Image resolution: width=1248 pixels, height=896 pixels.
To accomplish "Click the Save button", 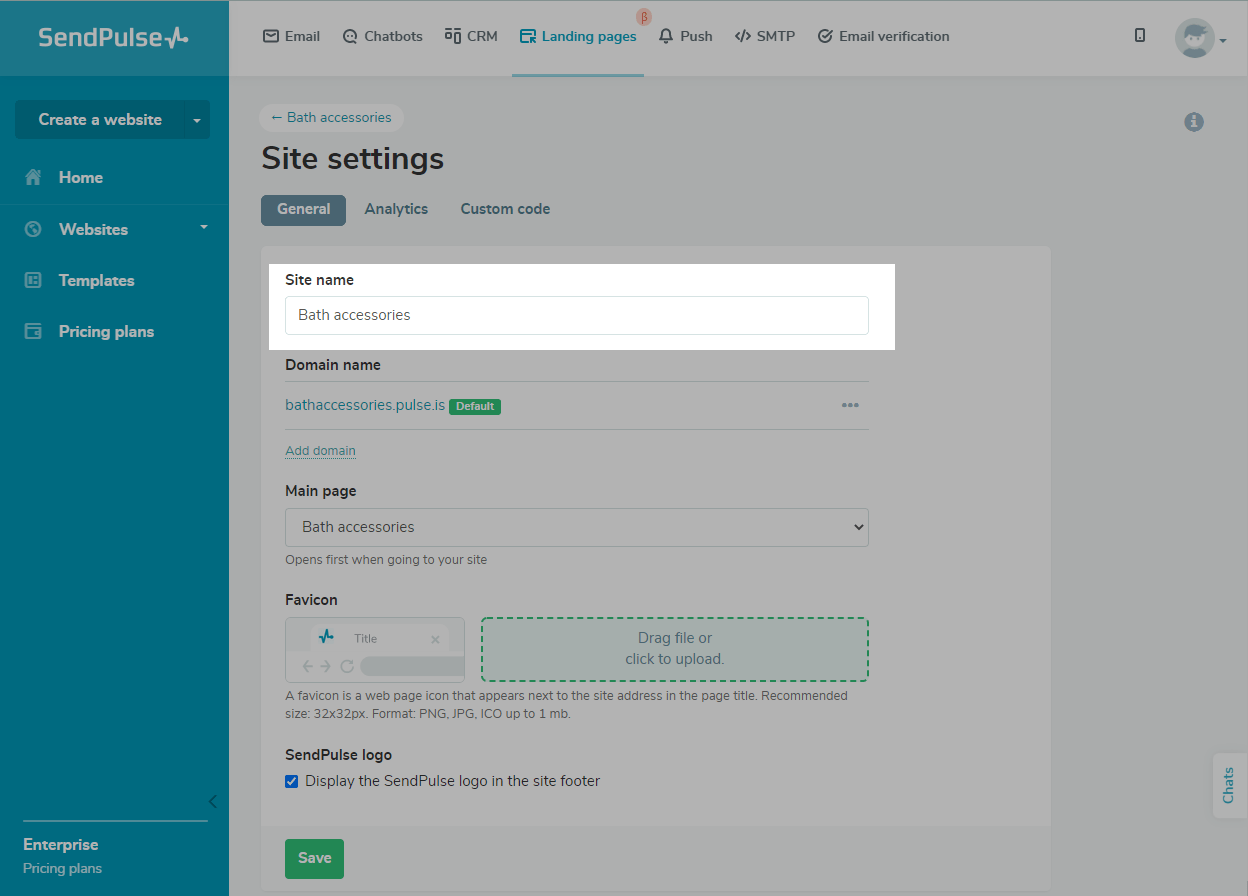I will coord(314,858).
